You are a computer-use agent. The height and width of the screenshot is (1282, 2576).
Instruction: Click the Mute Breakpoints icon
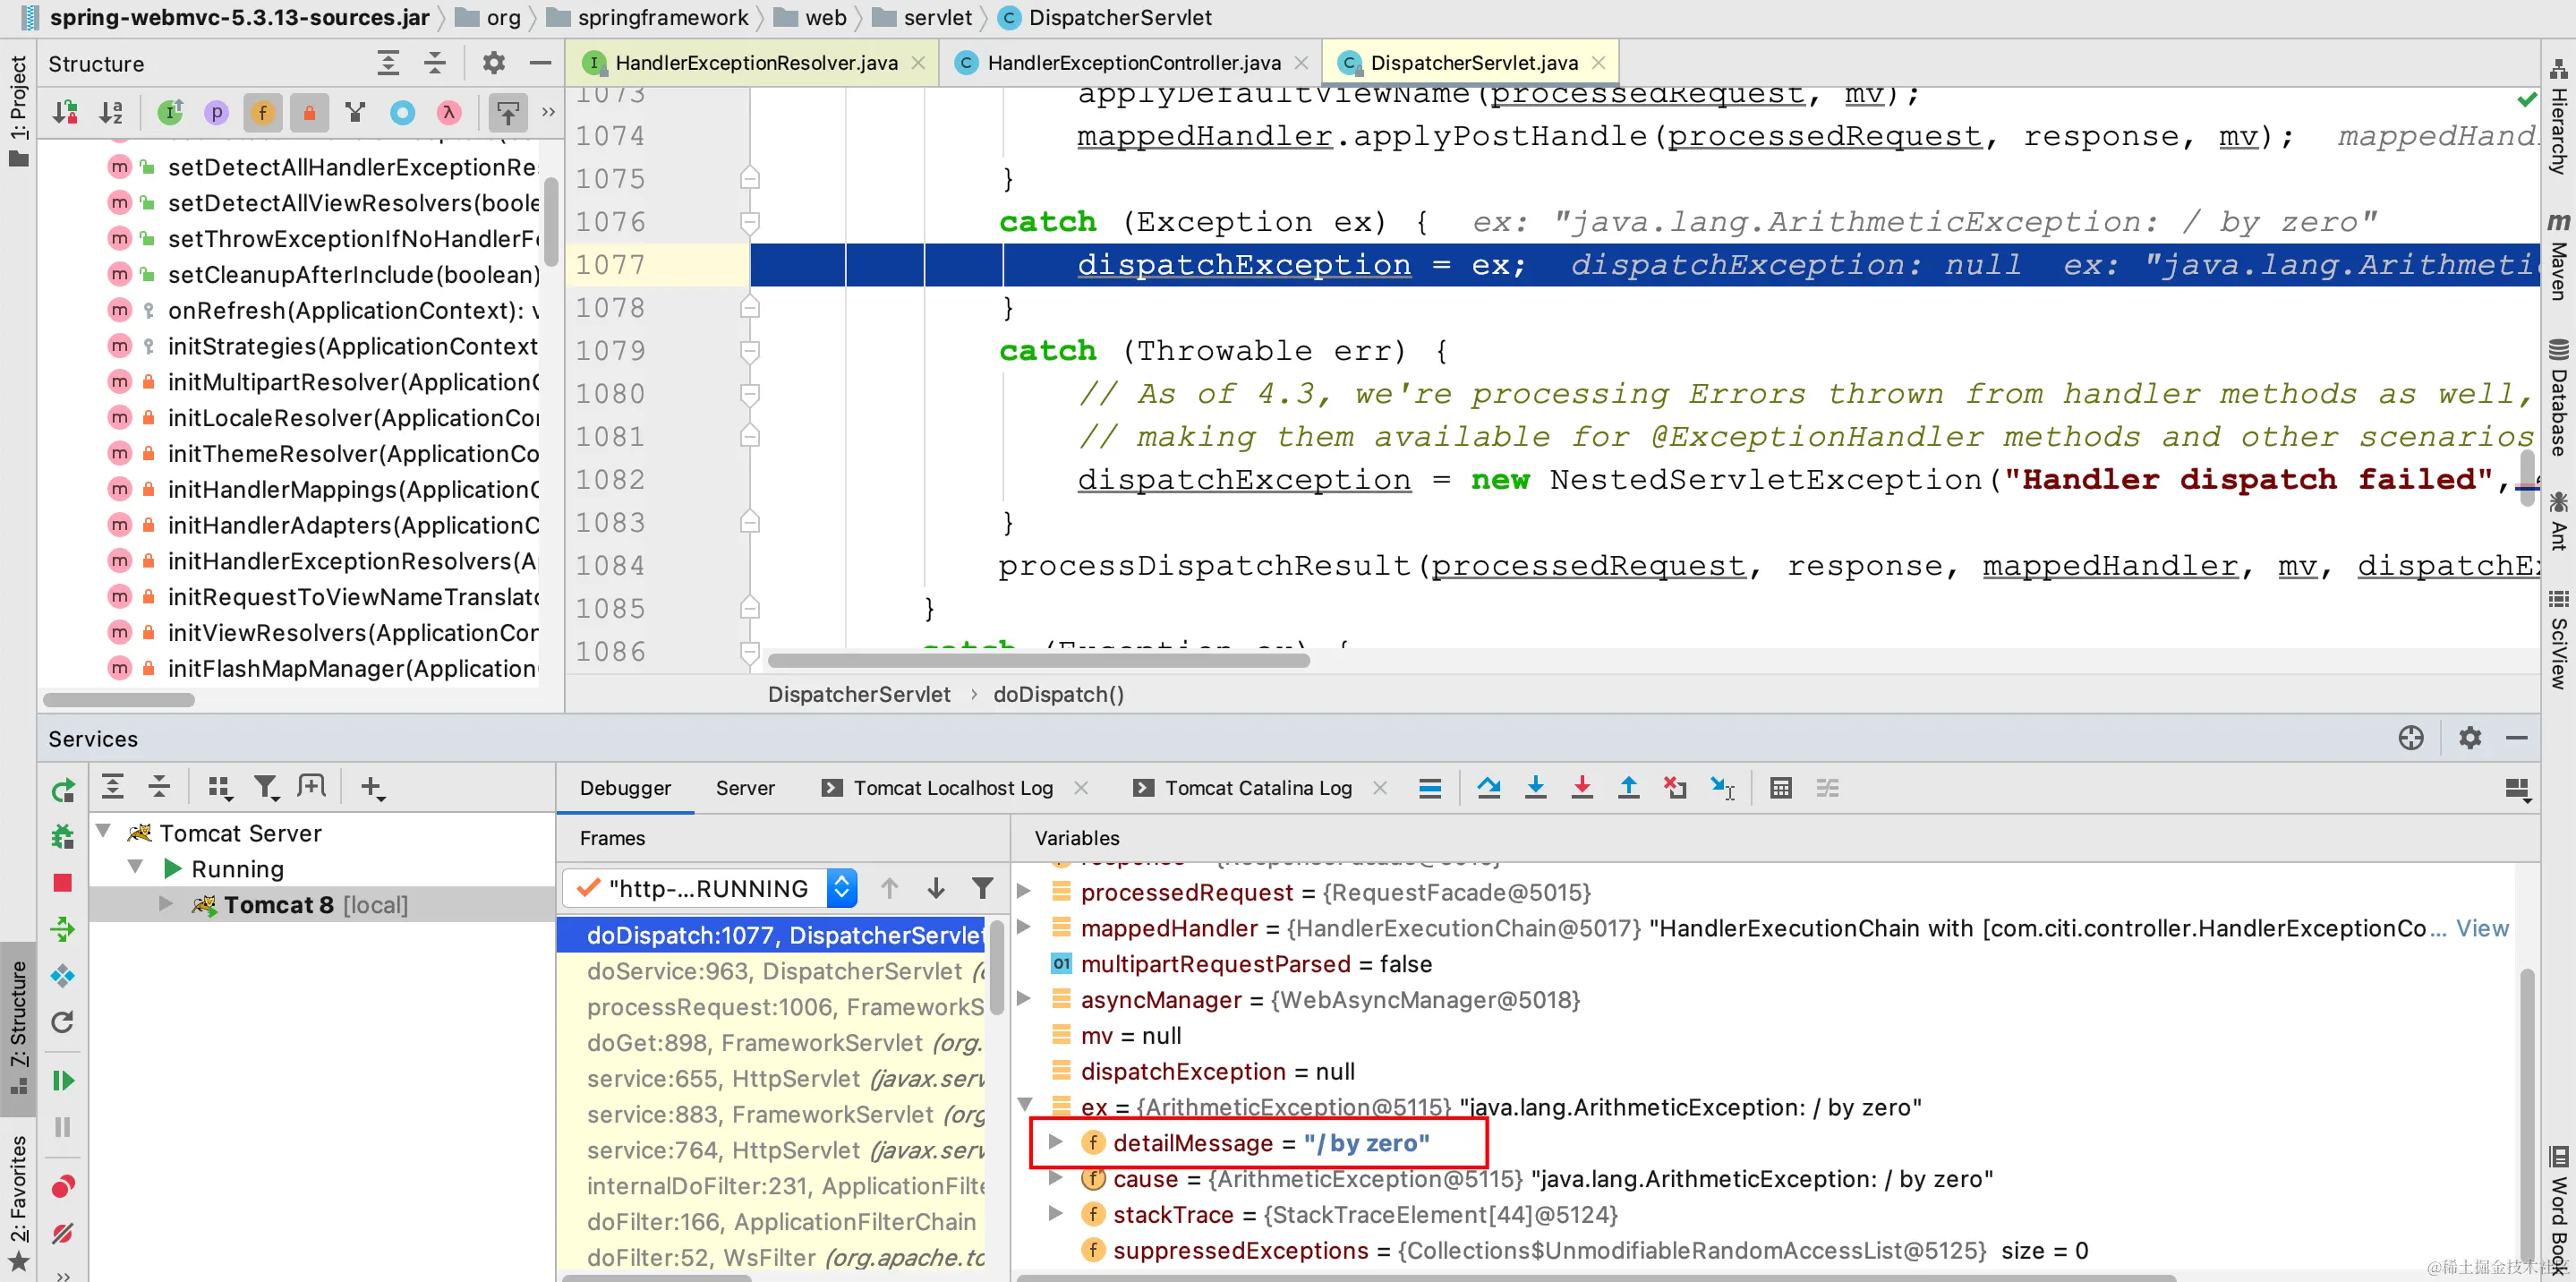tap(62, 1233)
